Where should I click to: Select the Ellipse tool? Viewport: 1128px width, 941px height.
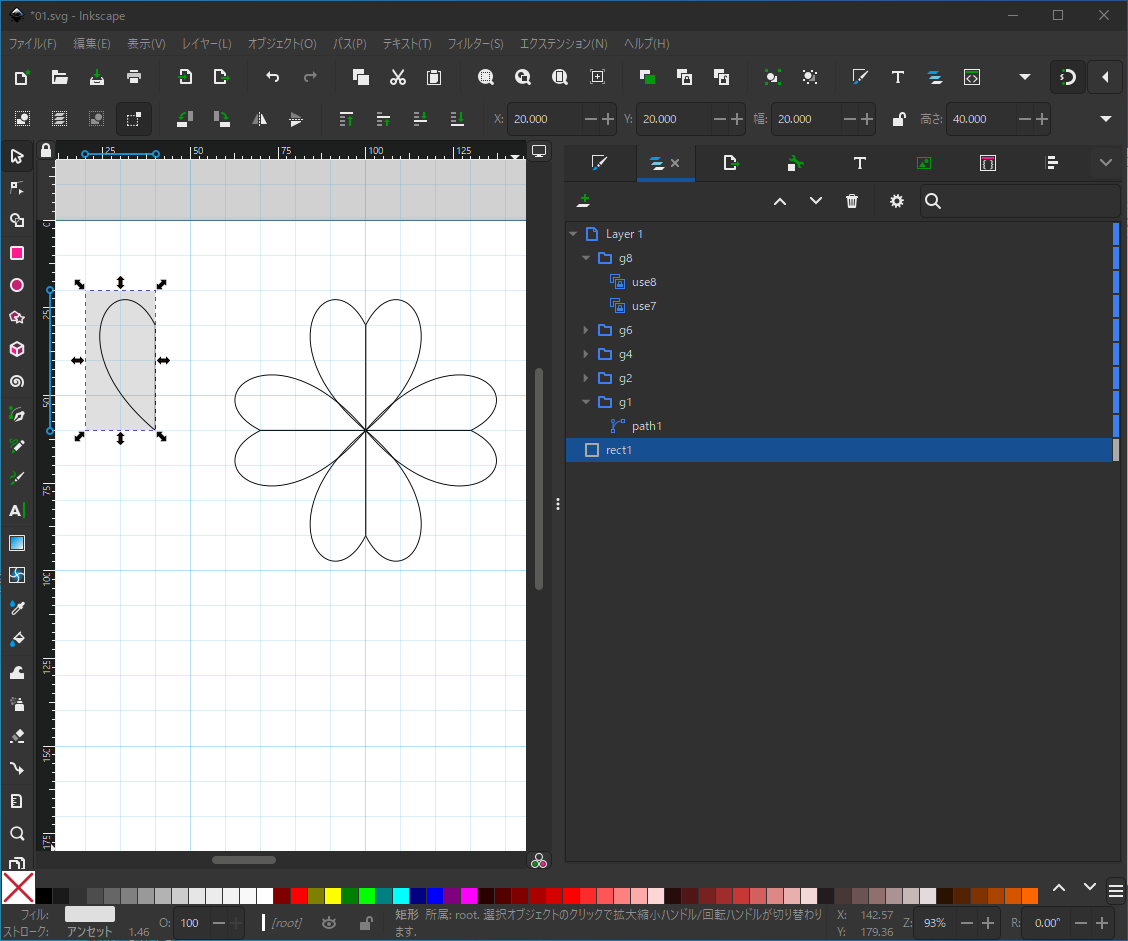click(x=17, y=286)
